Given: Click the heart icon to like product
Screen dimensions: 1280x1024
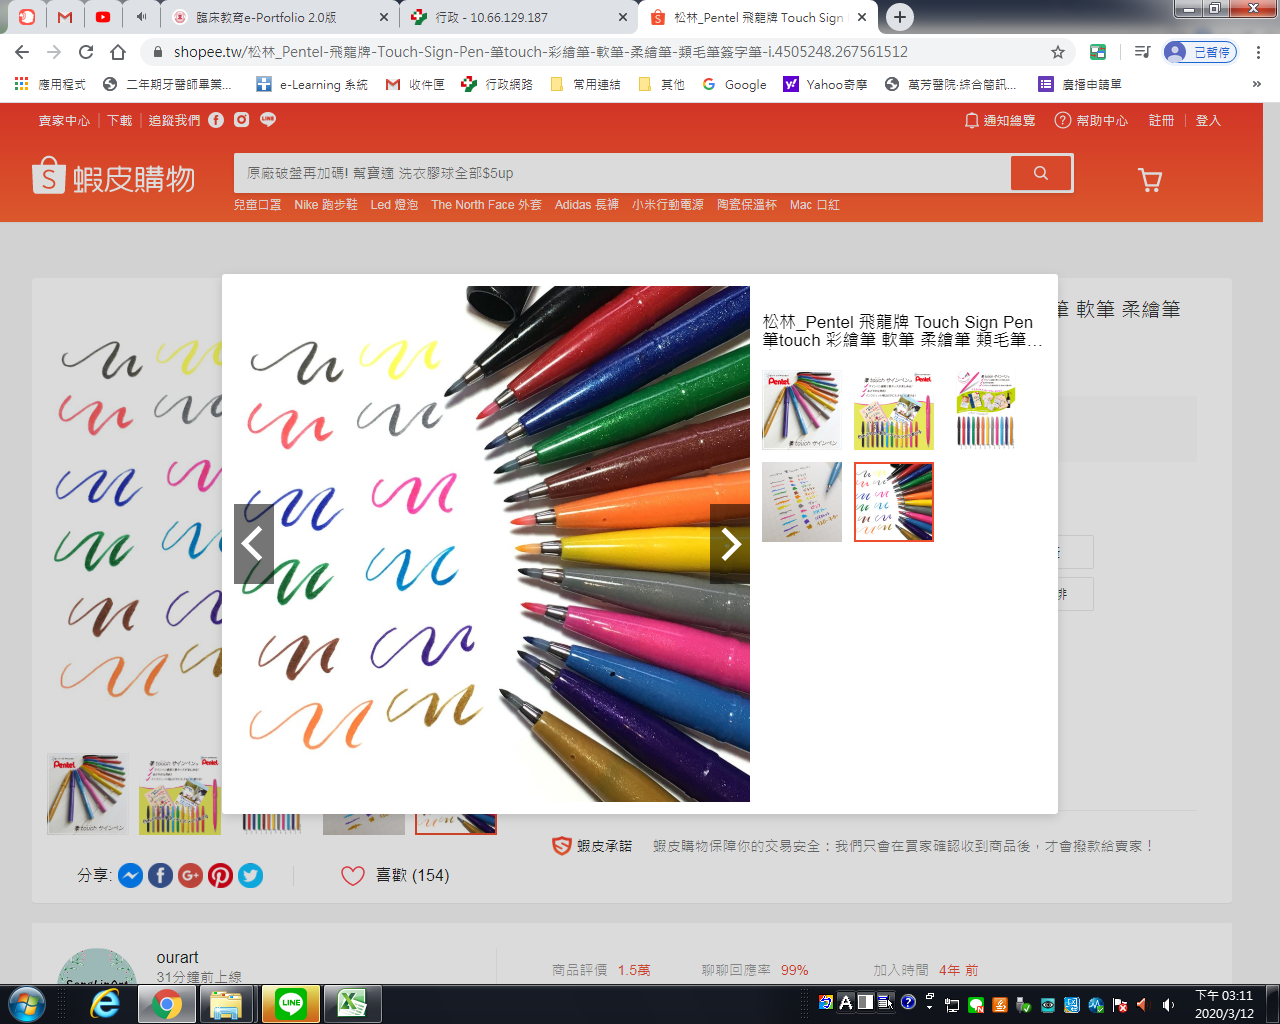Looking at the screenshot, I should pyautogui.click(x=353, y=876).
